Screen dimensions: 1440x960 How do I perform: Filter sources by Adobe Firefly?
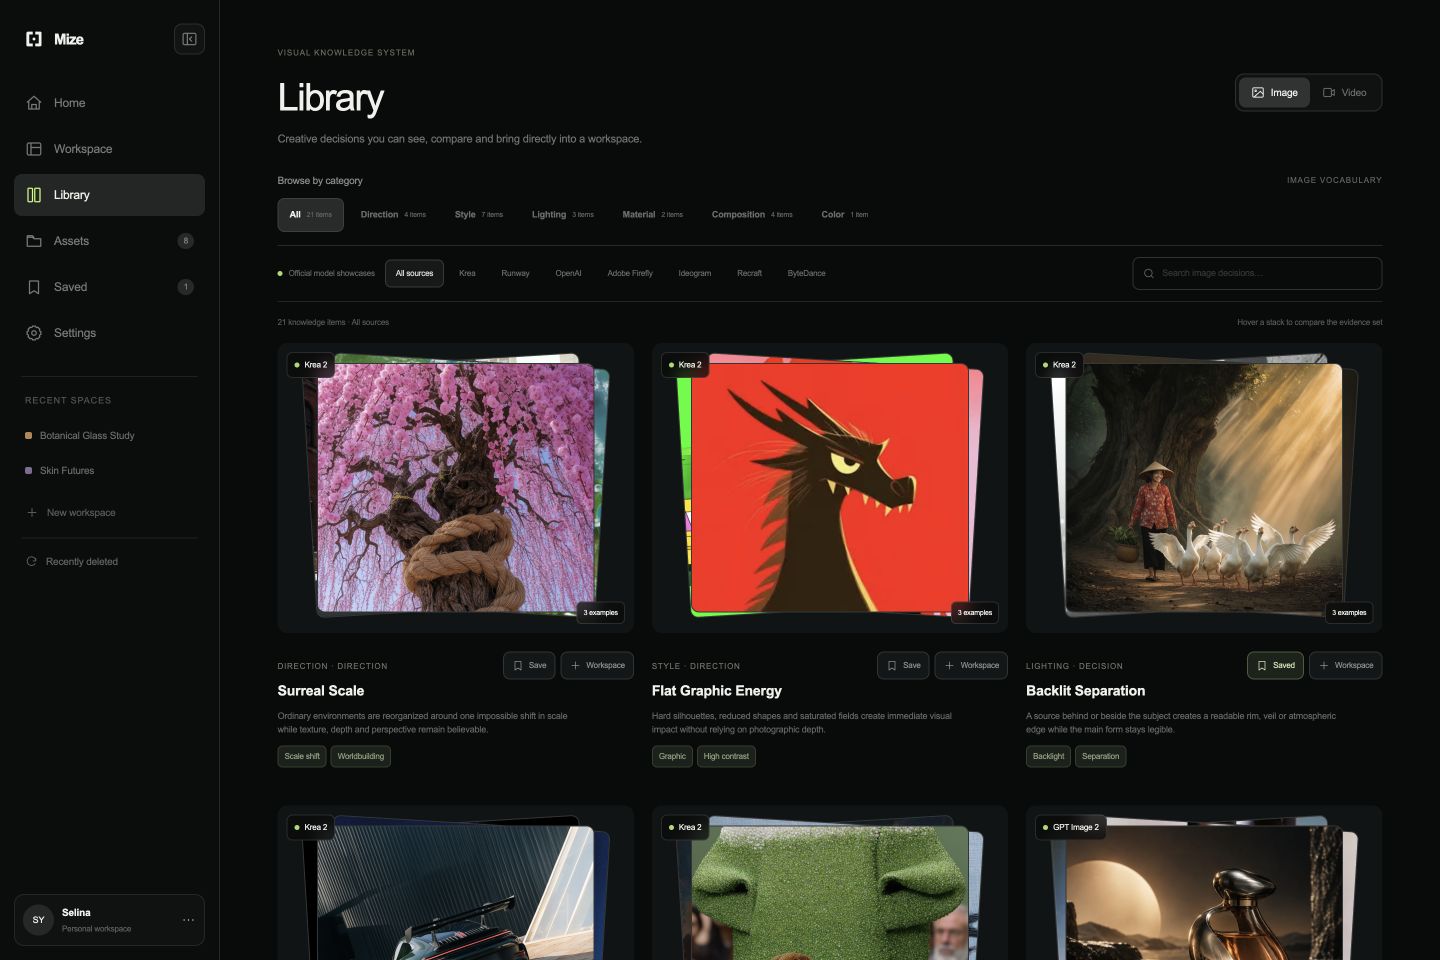pyautogui.click(x=630, y=273)
